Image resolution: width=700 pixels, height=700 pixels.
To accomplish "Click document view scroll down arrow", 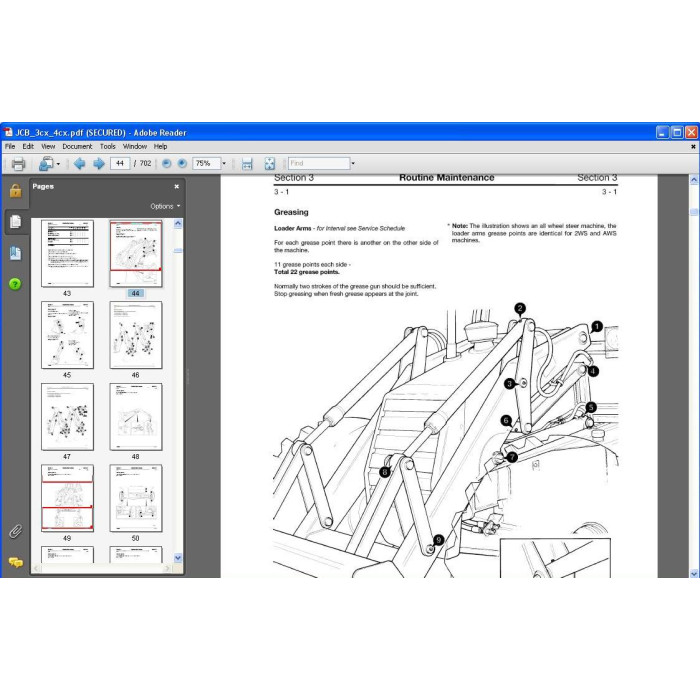I will click(694, 573).
